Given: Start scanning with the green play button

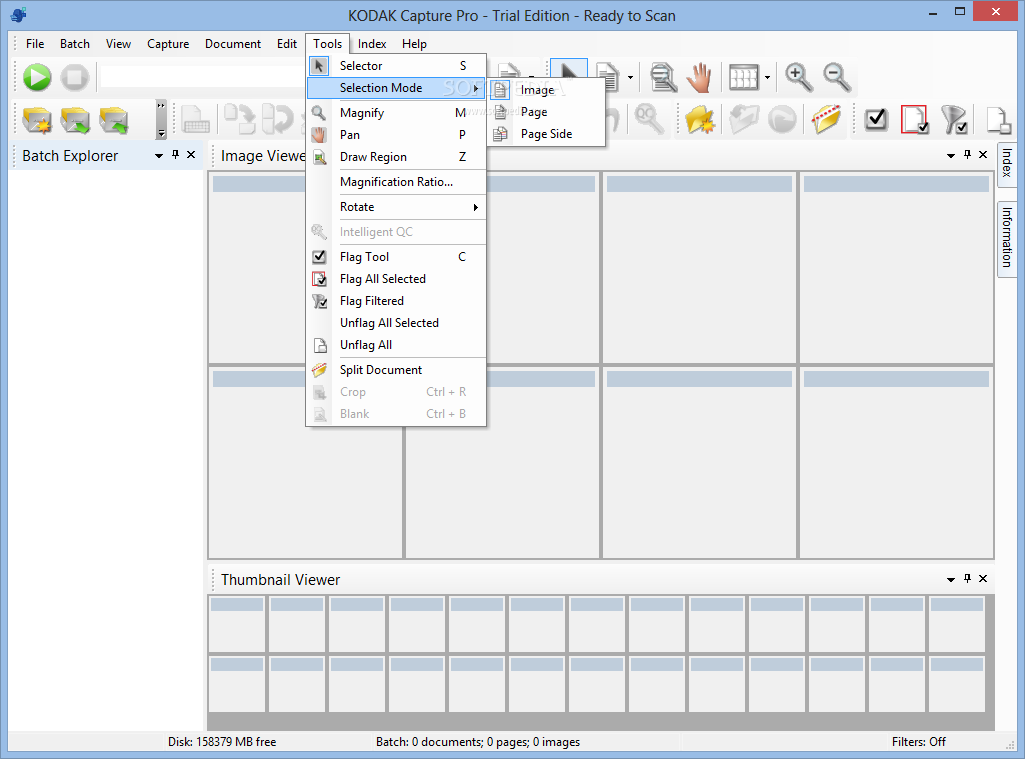Looking at the screenshot, I should [x=37, y=77].
